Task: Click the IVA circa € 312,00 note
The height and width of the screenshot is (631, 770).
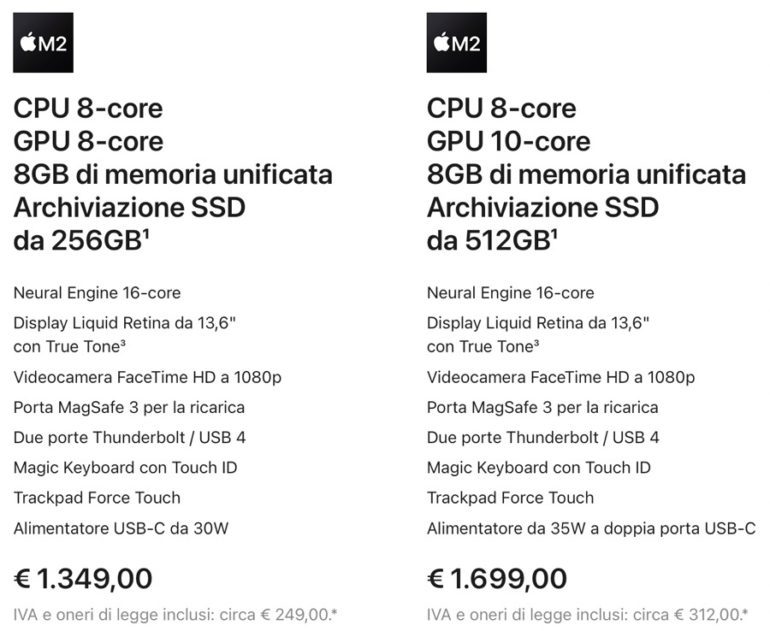Action: coord(587,615)
